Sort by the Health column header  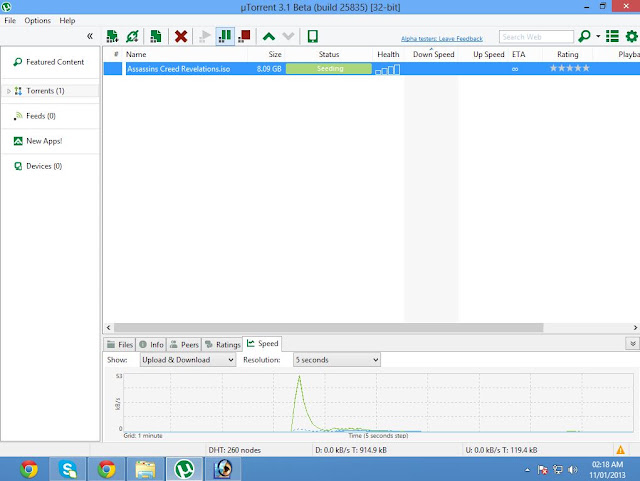click(x=388, y=54)
